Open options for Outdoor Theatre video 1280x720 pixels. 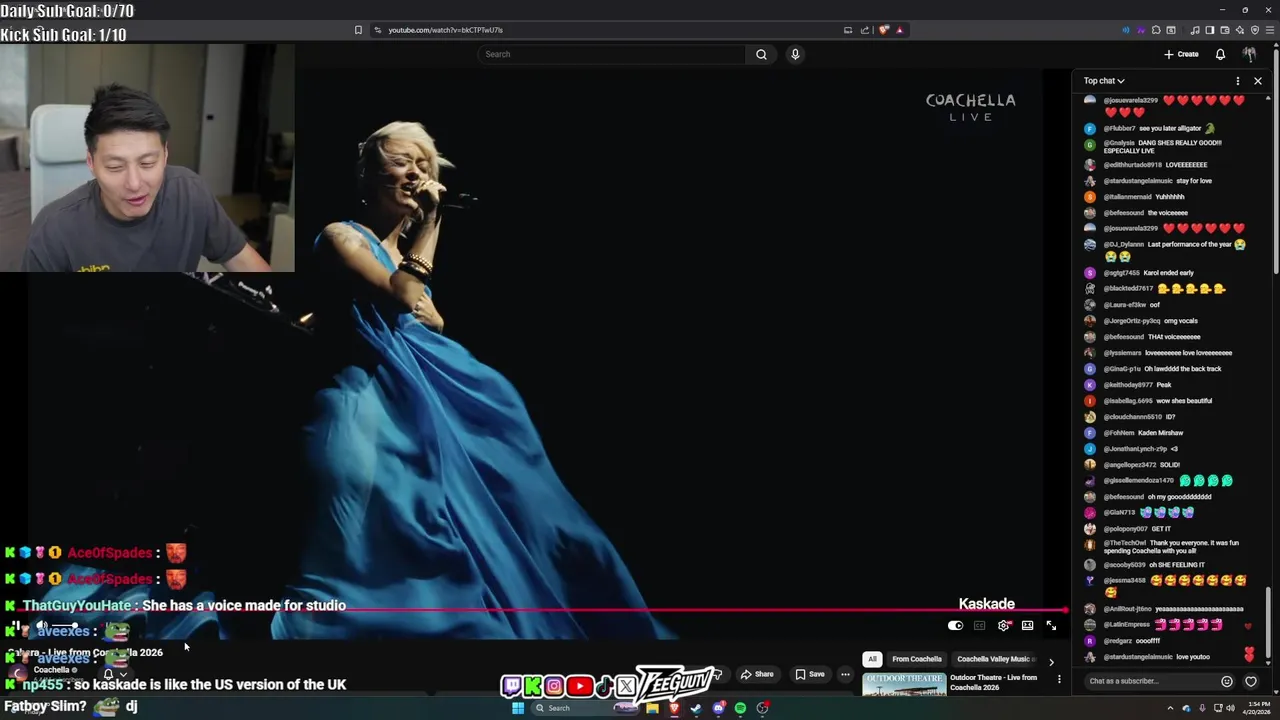pyautogui.click(x=1059, y=679)
